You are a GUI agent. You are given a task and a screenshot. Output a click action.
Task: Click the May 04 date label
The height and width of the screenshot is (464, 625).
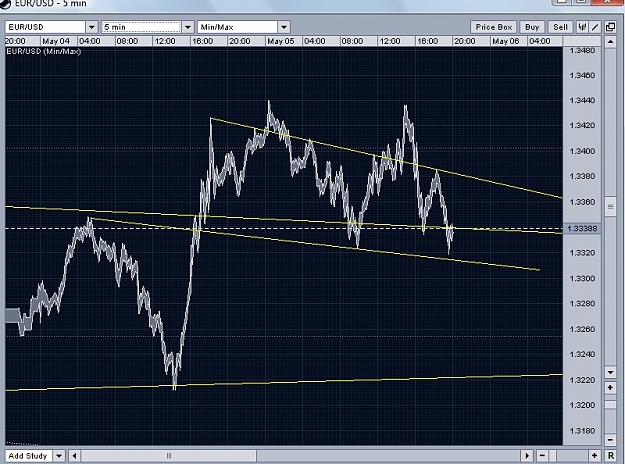(56, 41)
